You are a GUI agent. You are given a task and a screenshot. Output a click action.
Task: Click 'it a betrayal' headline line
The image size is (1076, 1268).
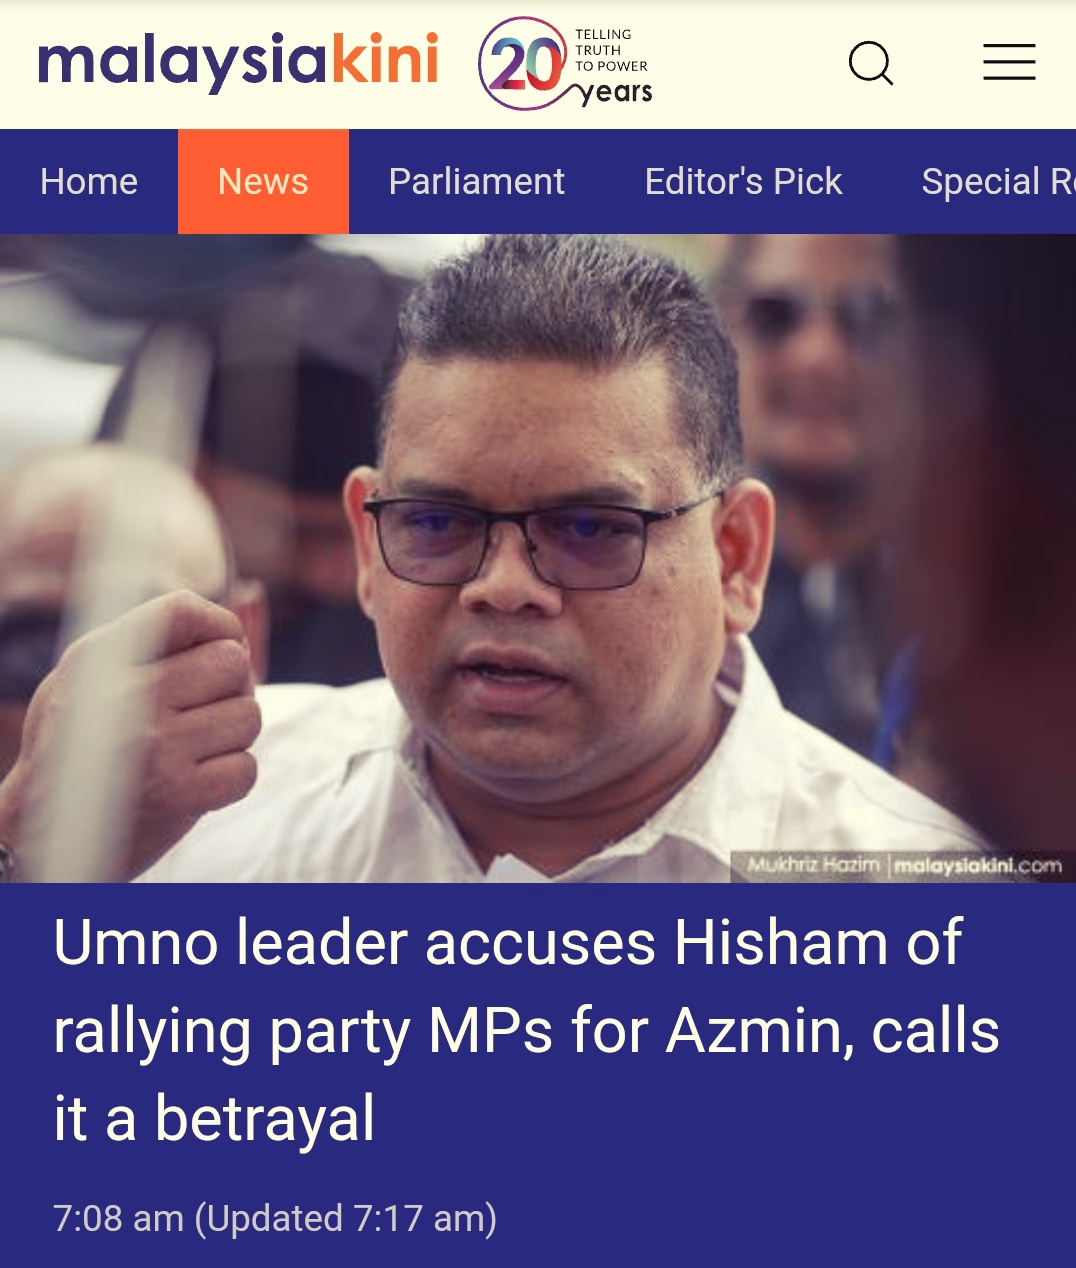click(214, 1119)
